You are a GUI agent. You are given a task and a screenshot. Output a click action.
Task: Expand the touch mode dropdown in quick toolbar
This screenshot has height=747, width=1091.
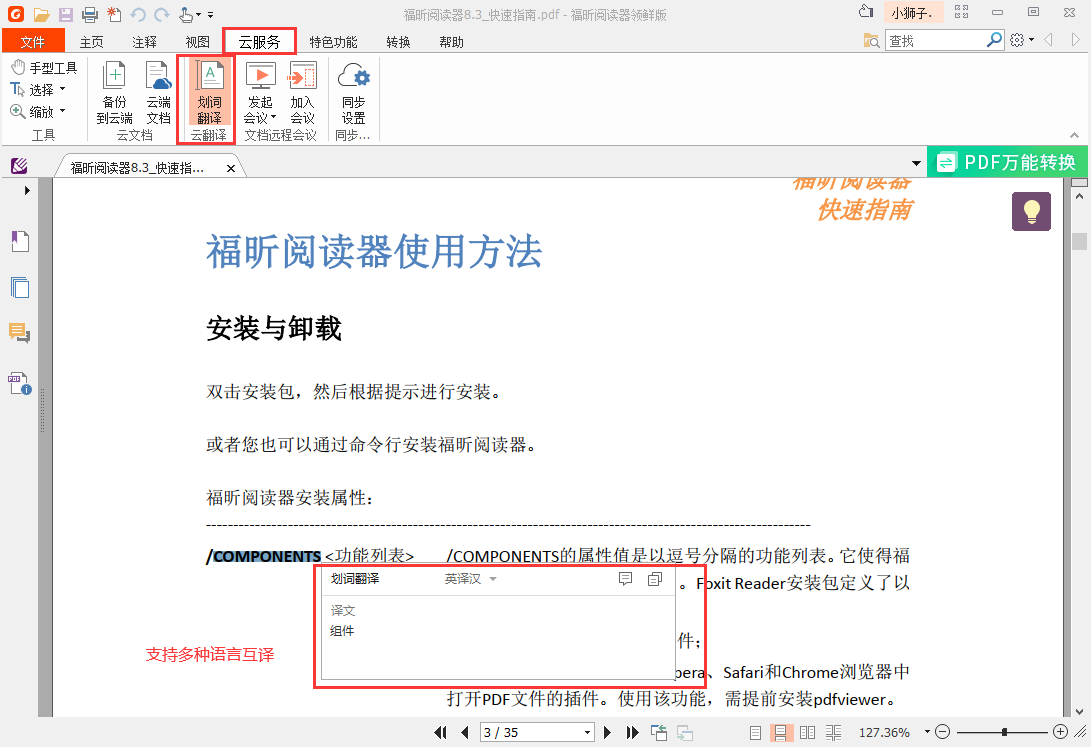(198, 15)
